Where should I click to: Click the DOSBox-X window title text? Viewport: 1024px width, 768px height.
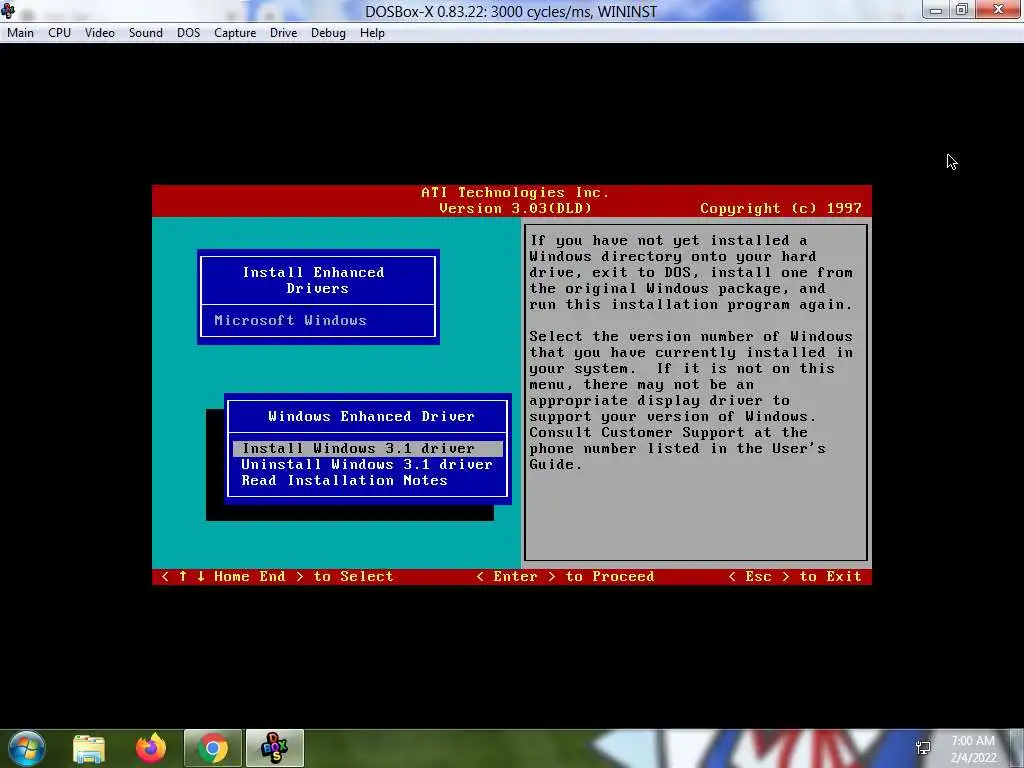tap(511, 12)
